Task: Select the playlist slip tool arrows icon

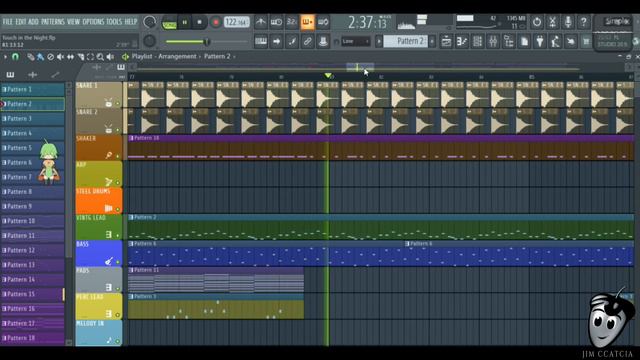Action: (70, 57)
